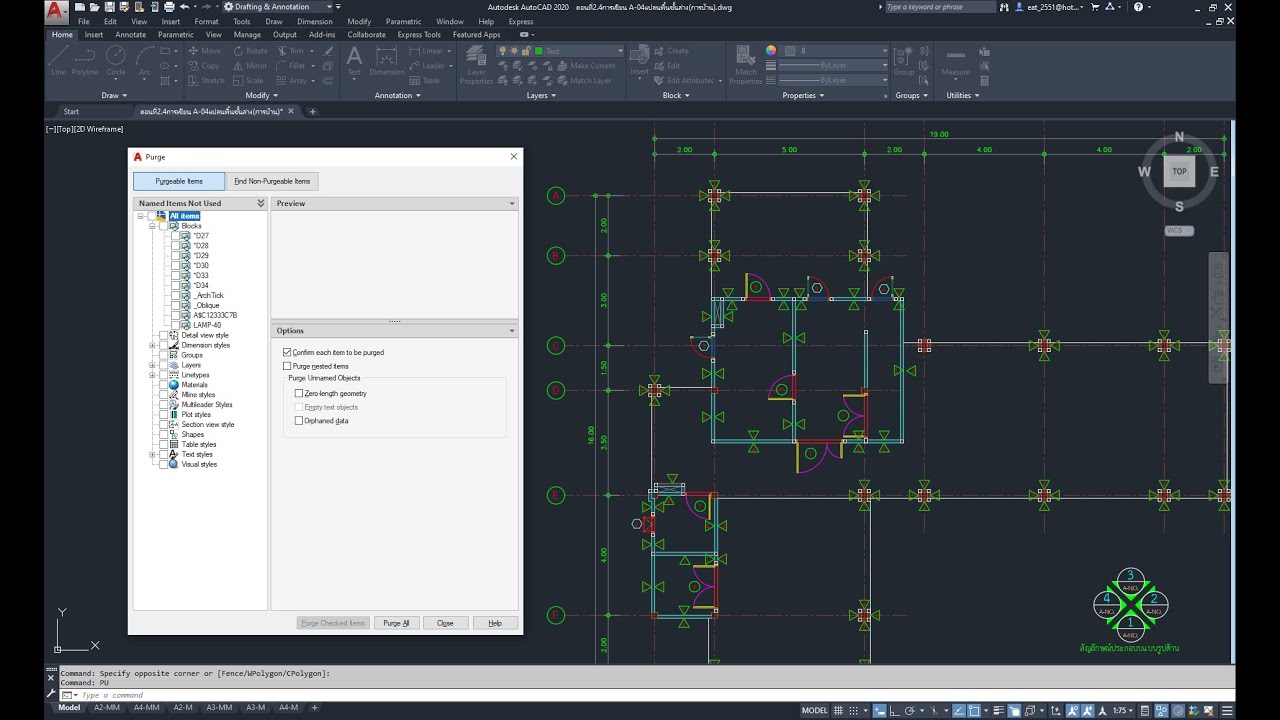Image resolution: width=1280 pixels, height=720 pixels.
Task: Click the Close button in Purge dialog
Action: [x=445, y=623]
